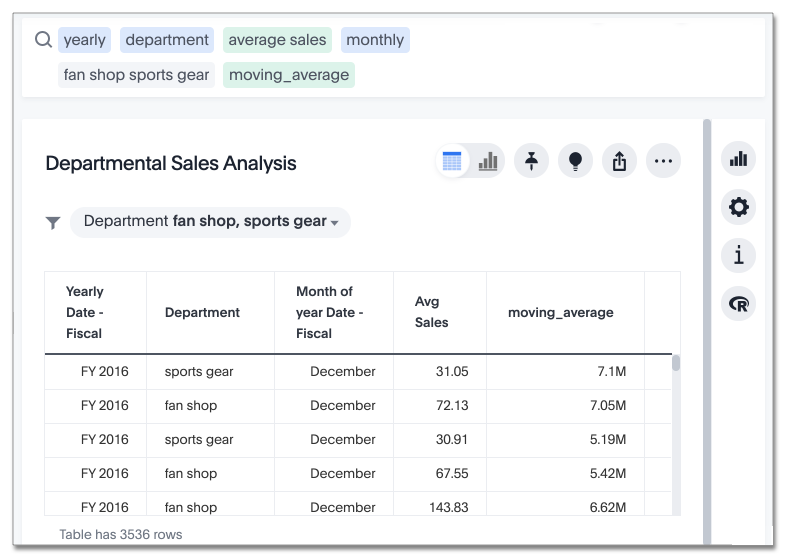Click the filter funnel icon
The height and width of the screenshot is (558, 786).
point(53,223)
